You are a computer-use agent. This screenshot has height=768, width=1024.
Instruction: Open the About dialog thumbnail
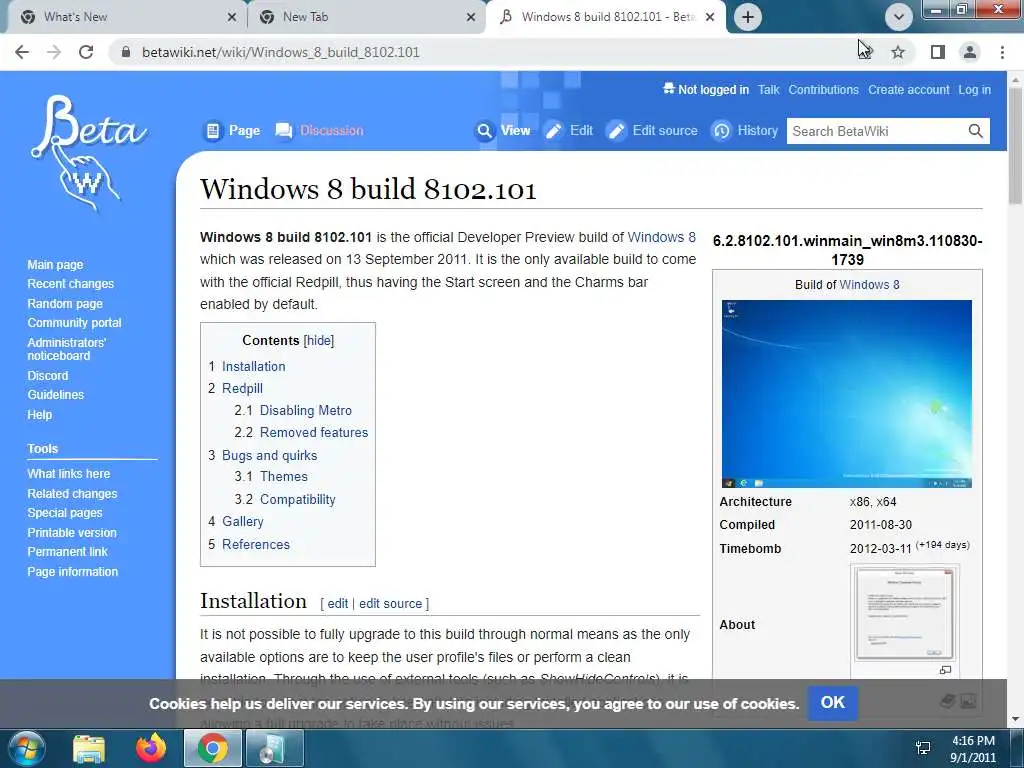point(904,614)
